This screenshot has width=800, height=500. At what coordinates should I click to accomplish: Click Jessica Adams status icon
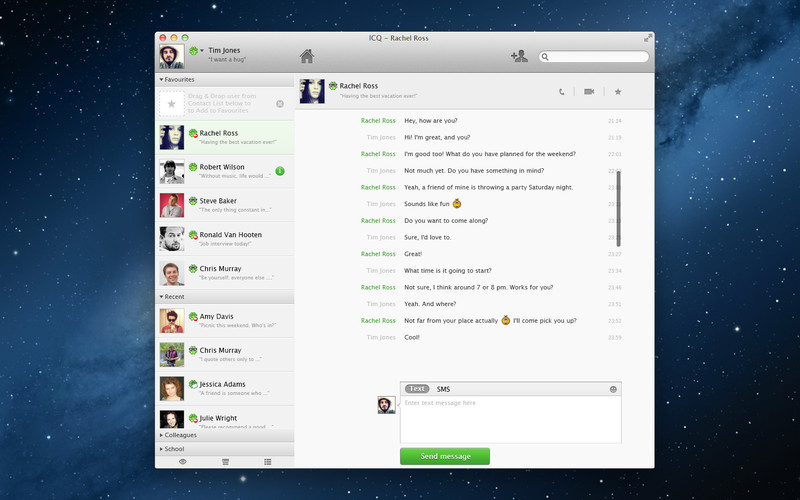pyautogui.click(x=193, y=384)
